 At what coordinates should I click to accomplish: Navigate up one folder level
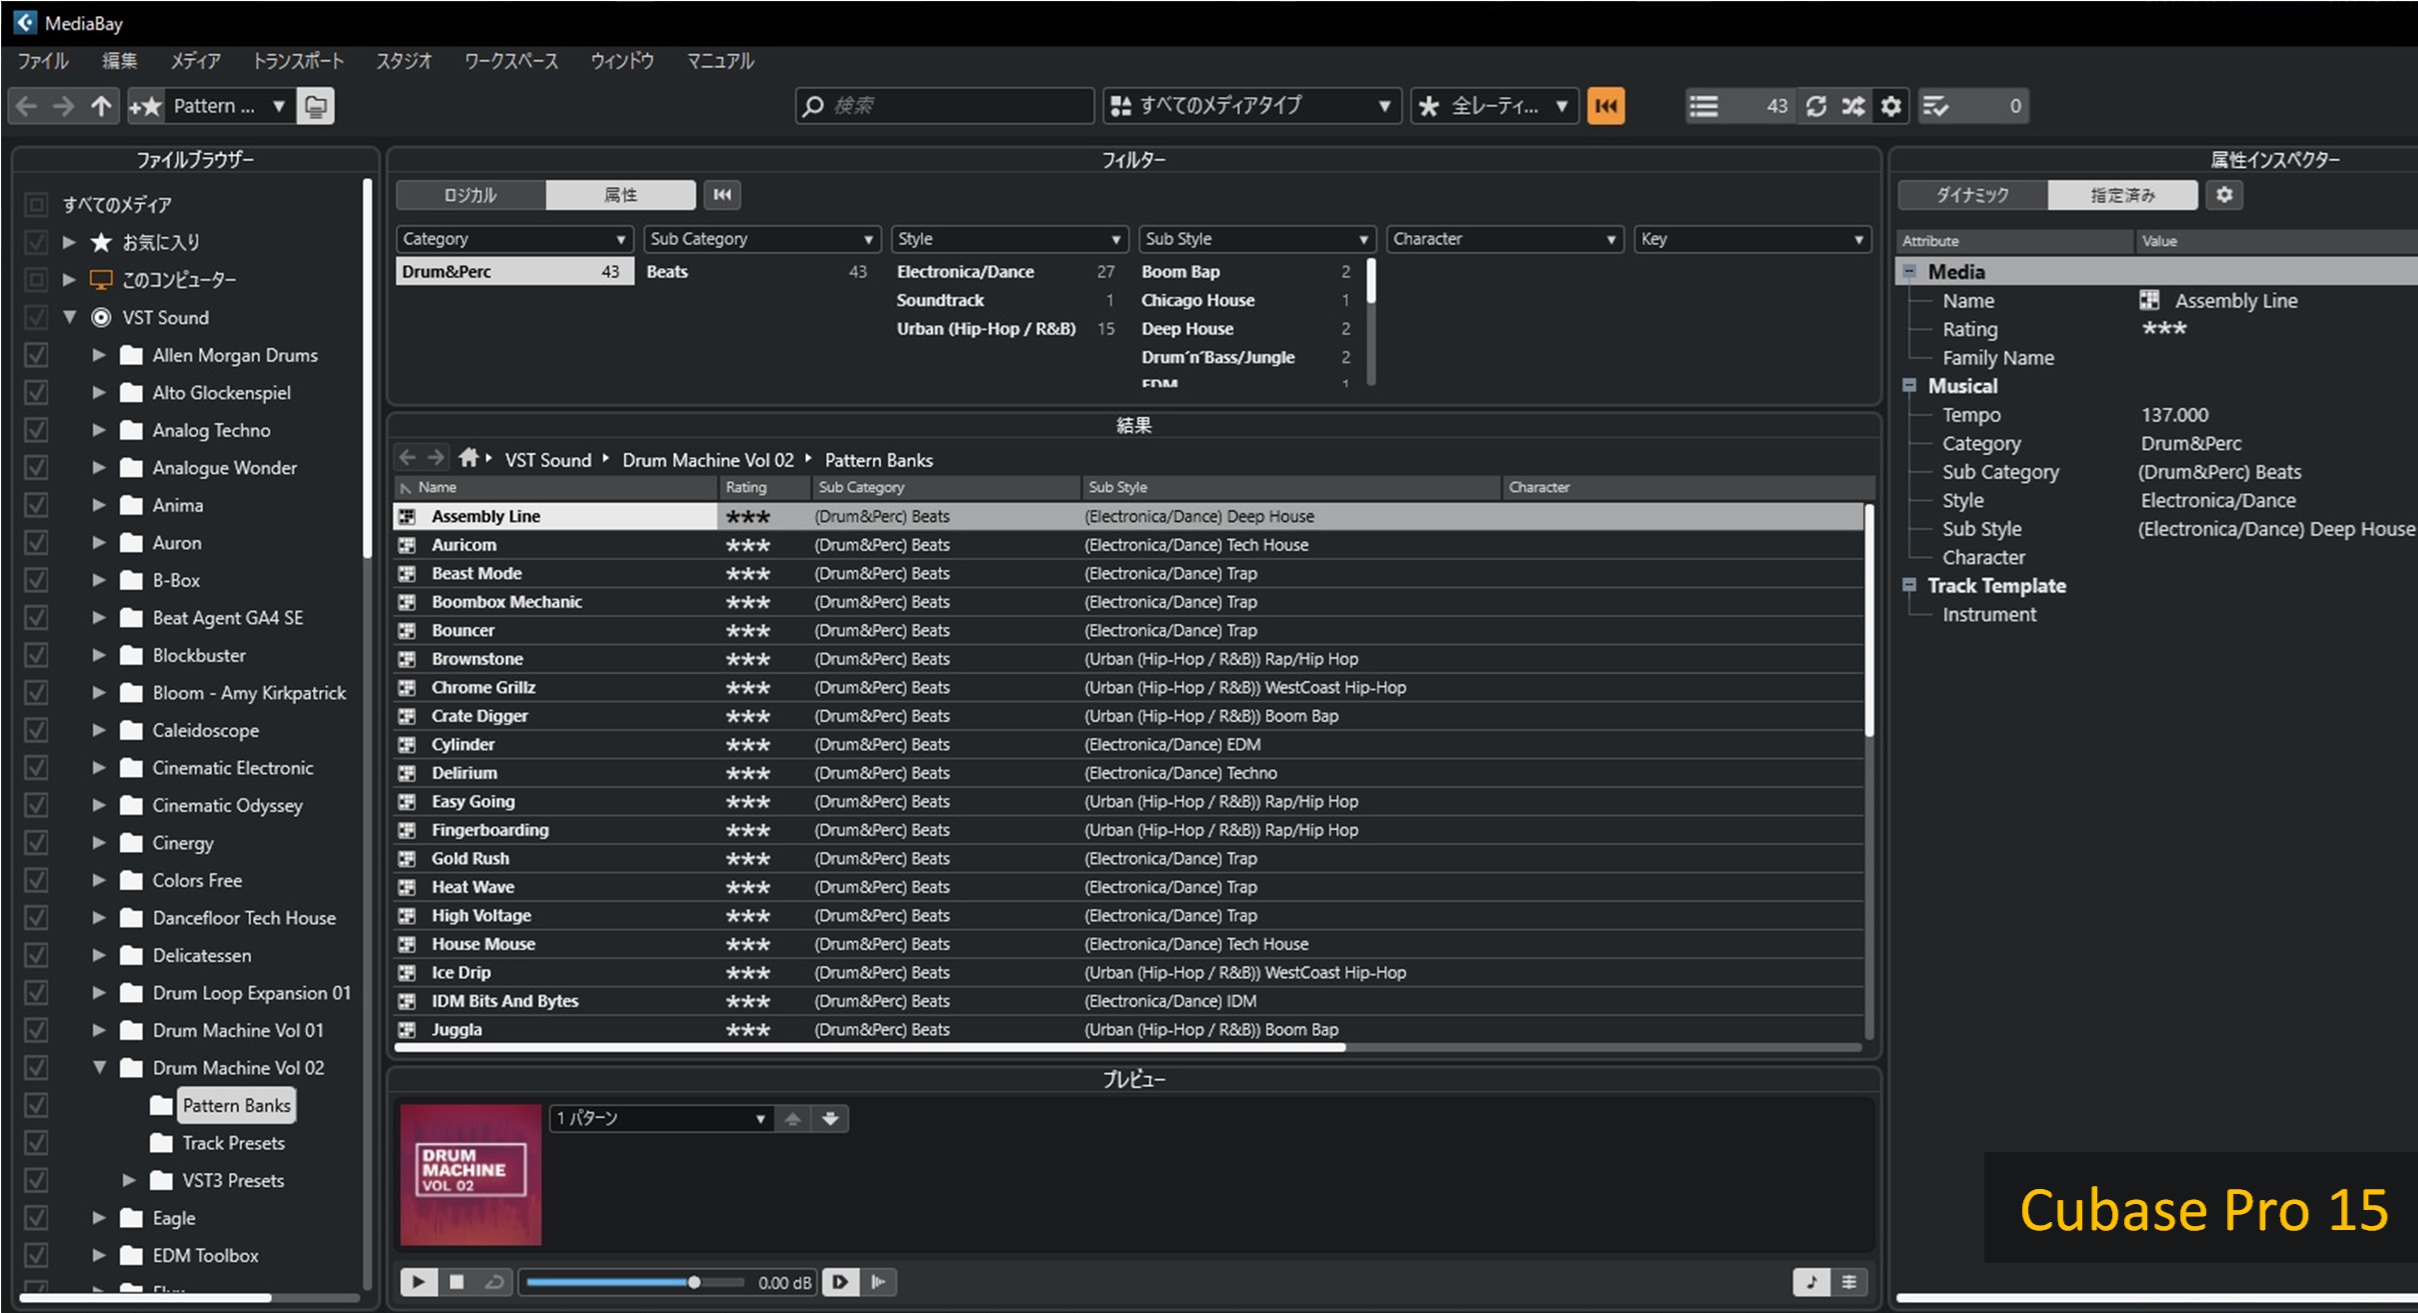click(x=101, y=106)
